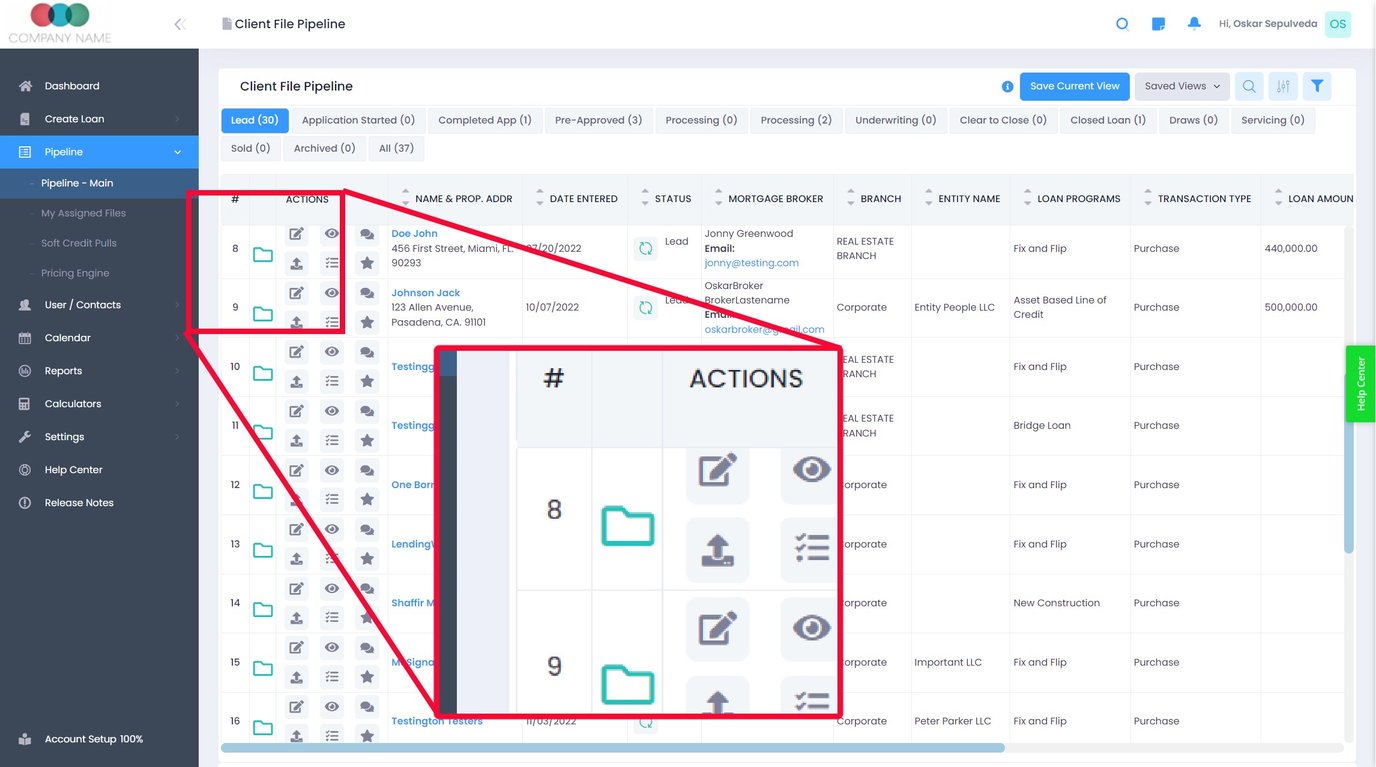Click the blue info icon near Save Current View
Viewport: 1376px width, 767px height.
1007,86
